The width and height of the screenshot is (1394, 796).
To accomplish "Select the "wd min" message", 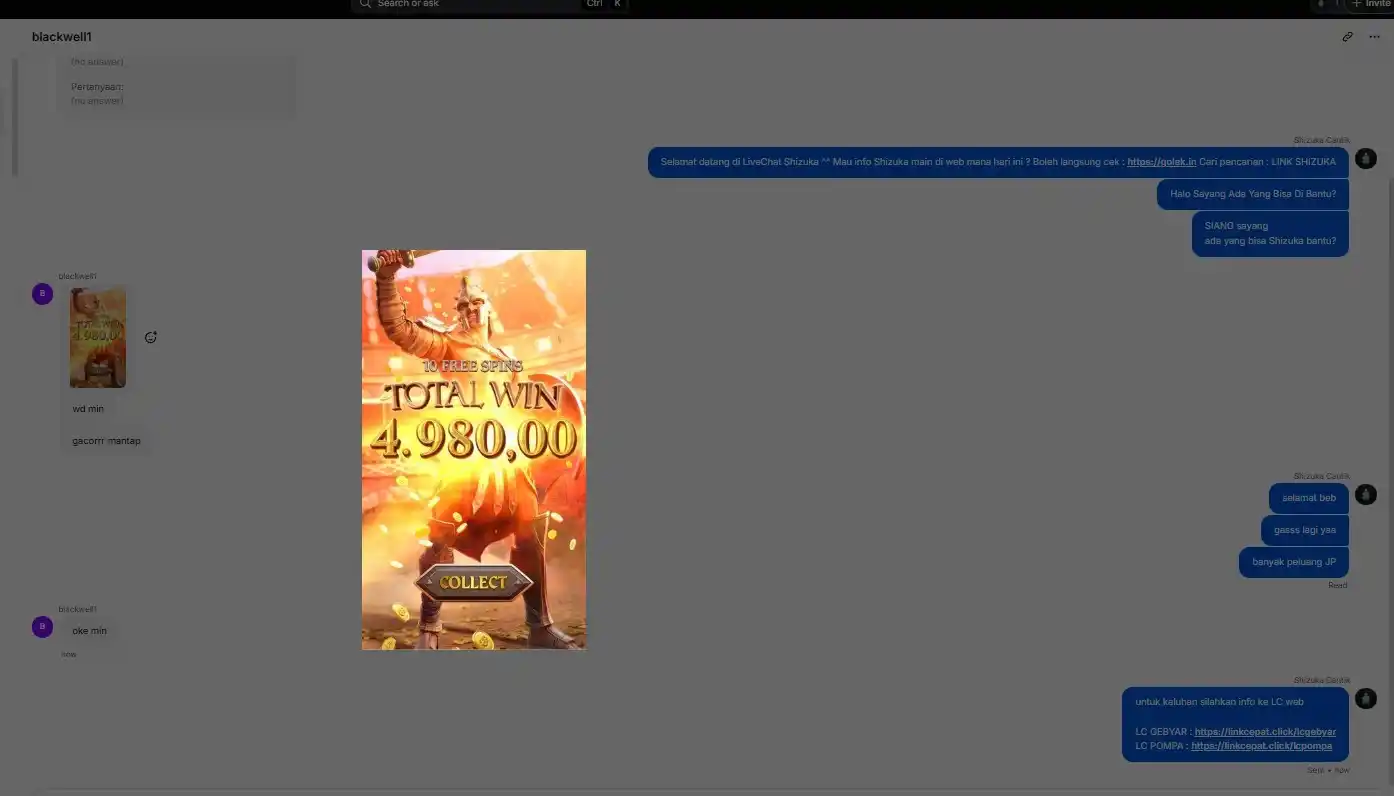I will 88,409.
